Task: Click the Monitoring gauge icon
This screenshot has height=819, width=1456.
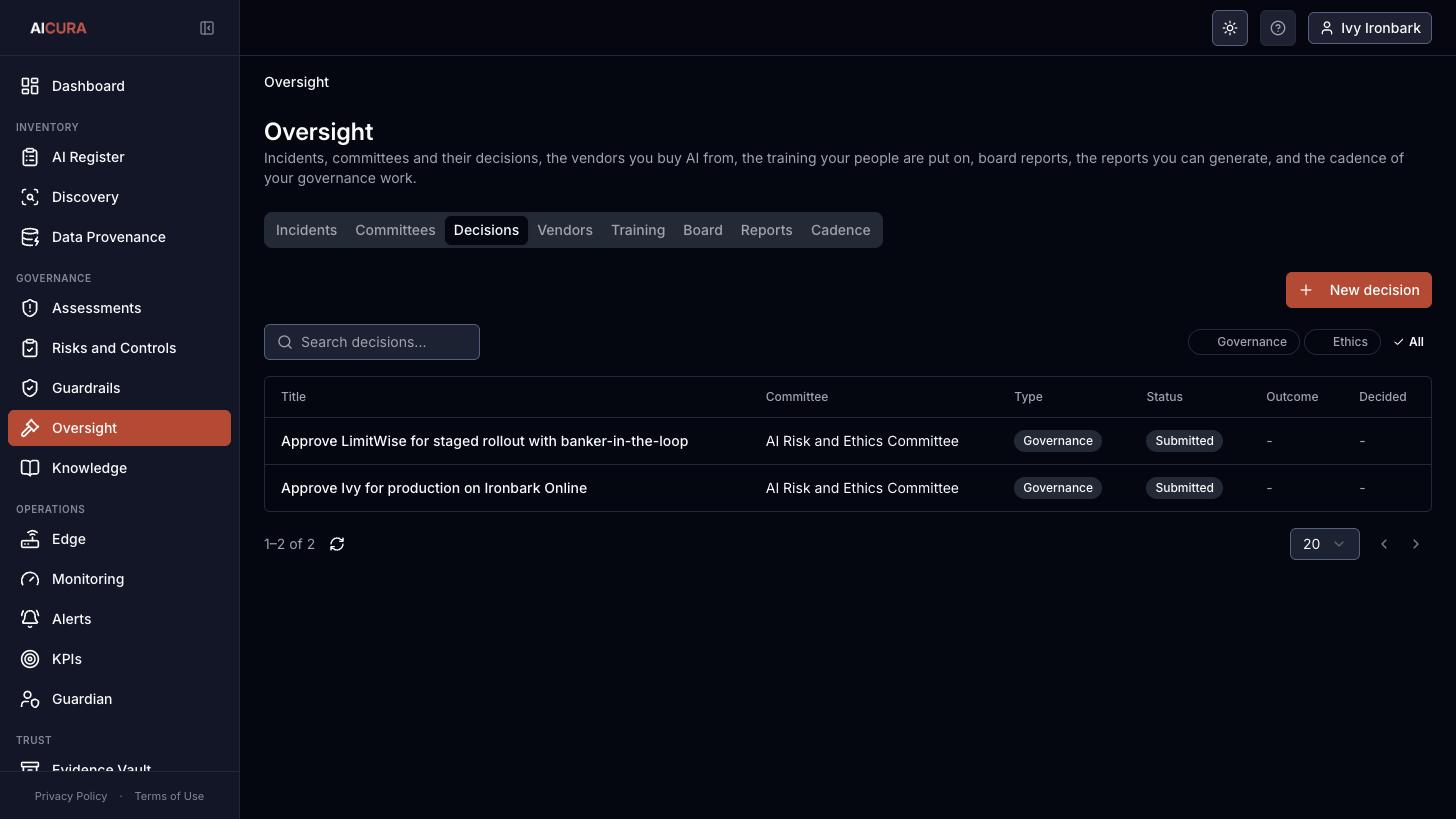Action: [x=30, y=579]
